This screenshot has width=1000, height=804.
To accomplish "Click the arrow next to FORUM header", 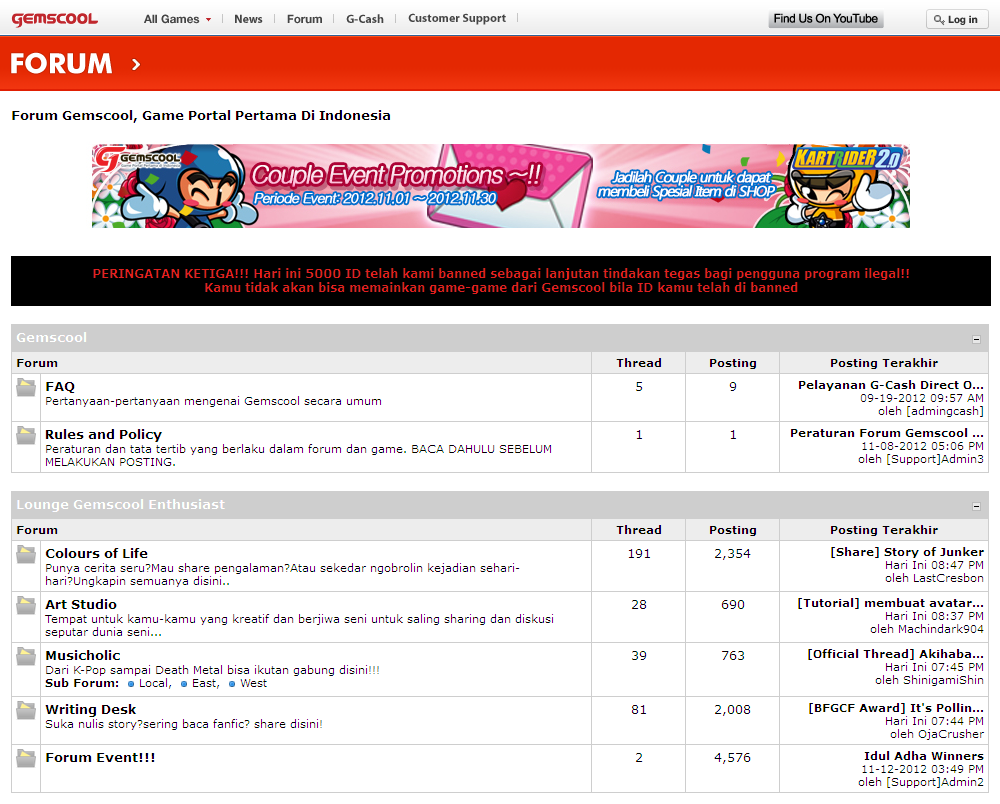I will point(135,64).
